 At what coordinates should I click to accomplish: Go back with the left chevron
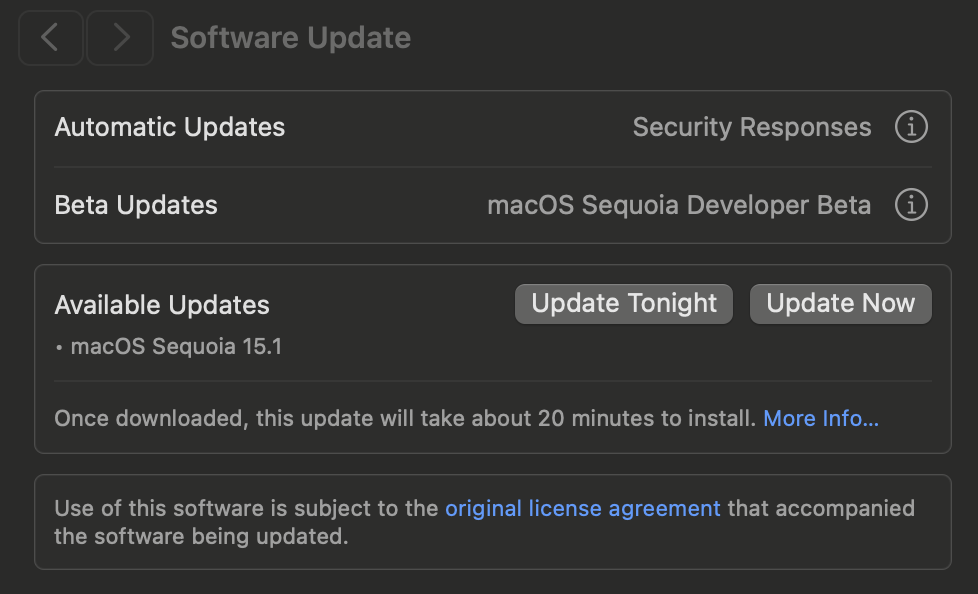50,38
